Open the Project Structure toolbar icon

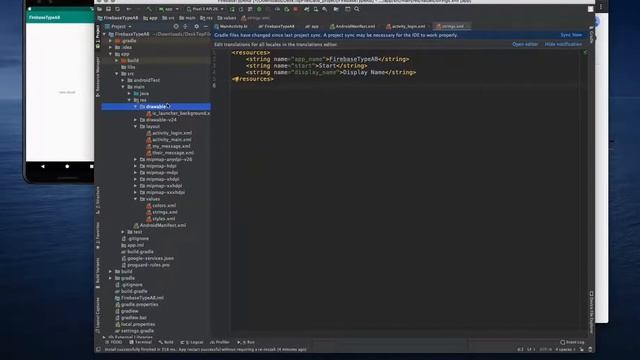pyautogui.click(x=336, y=9)
